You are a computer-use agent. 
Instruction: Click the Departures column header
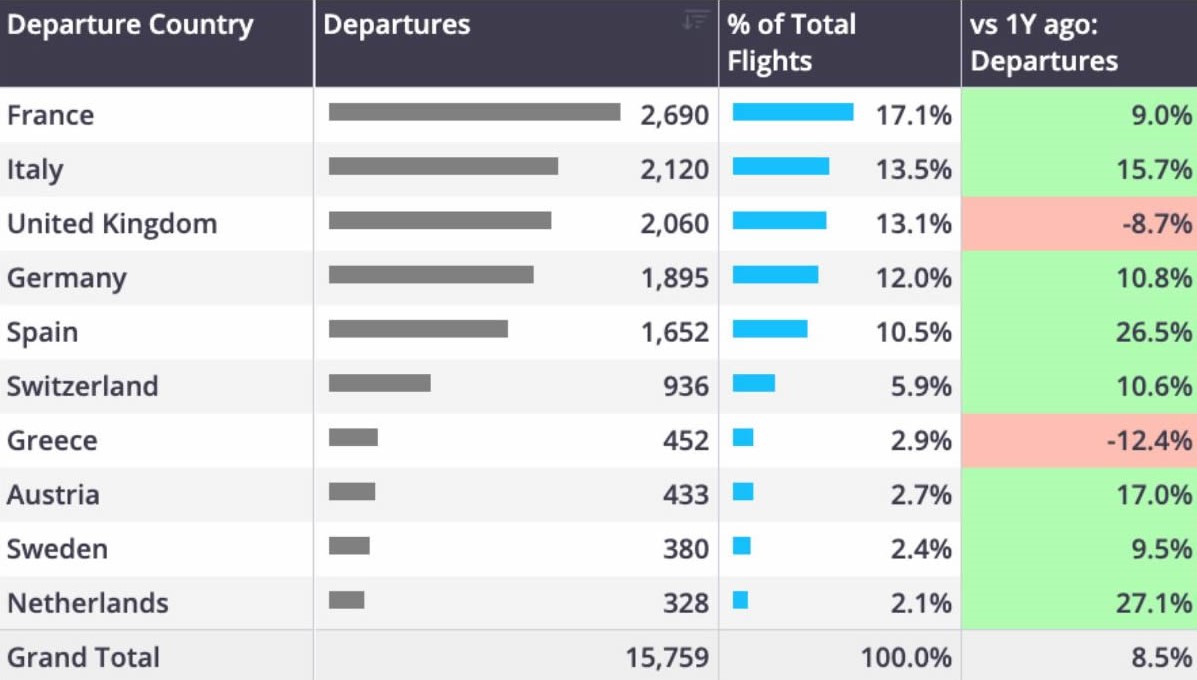coord(516,43)
